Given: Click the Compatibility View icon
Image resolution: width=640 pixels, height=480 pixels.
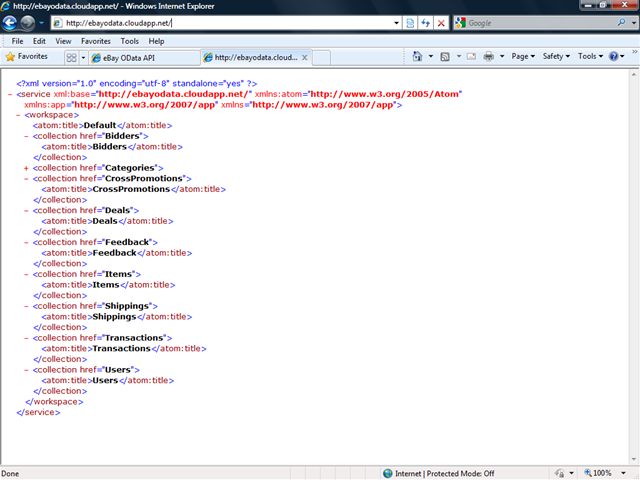Looking at the screenshot, I should point(410,23).
